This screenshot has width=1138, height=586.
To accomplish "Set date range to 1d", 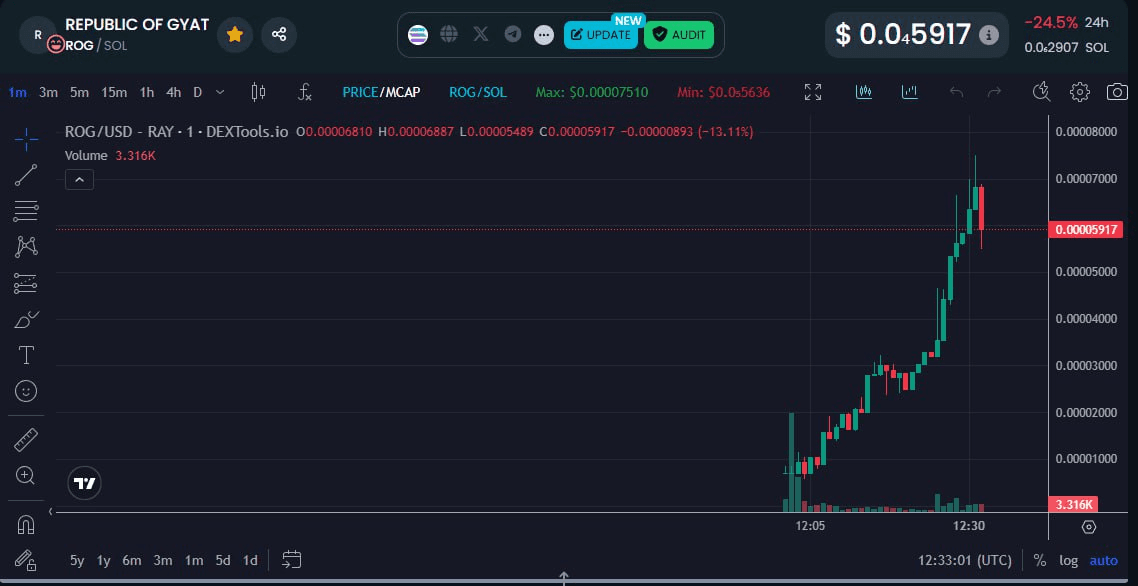I will (x=250, y=561).
